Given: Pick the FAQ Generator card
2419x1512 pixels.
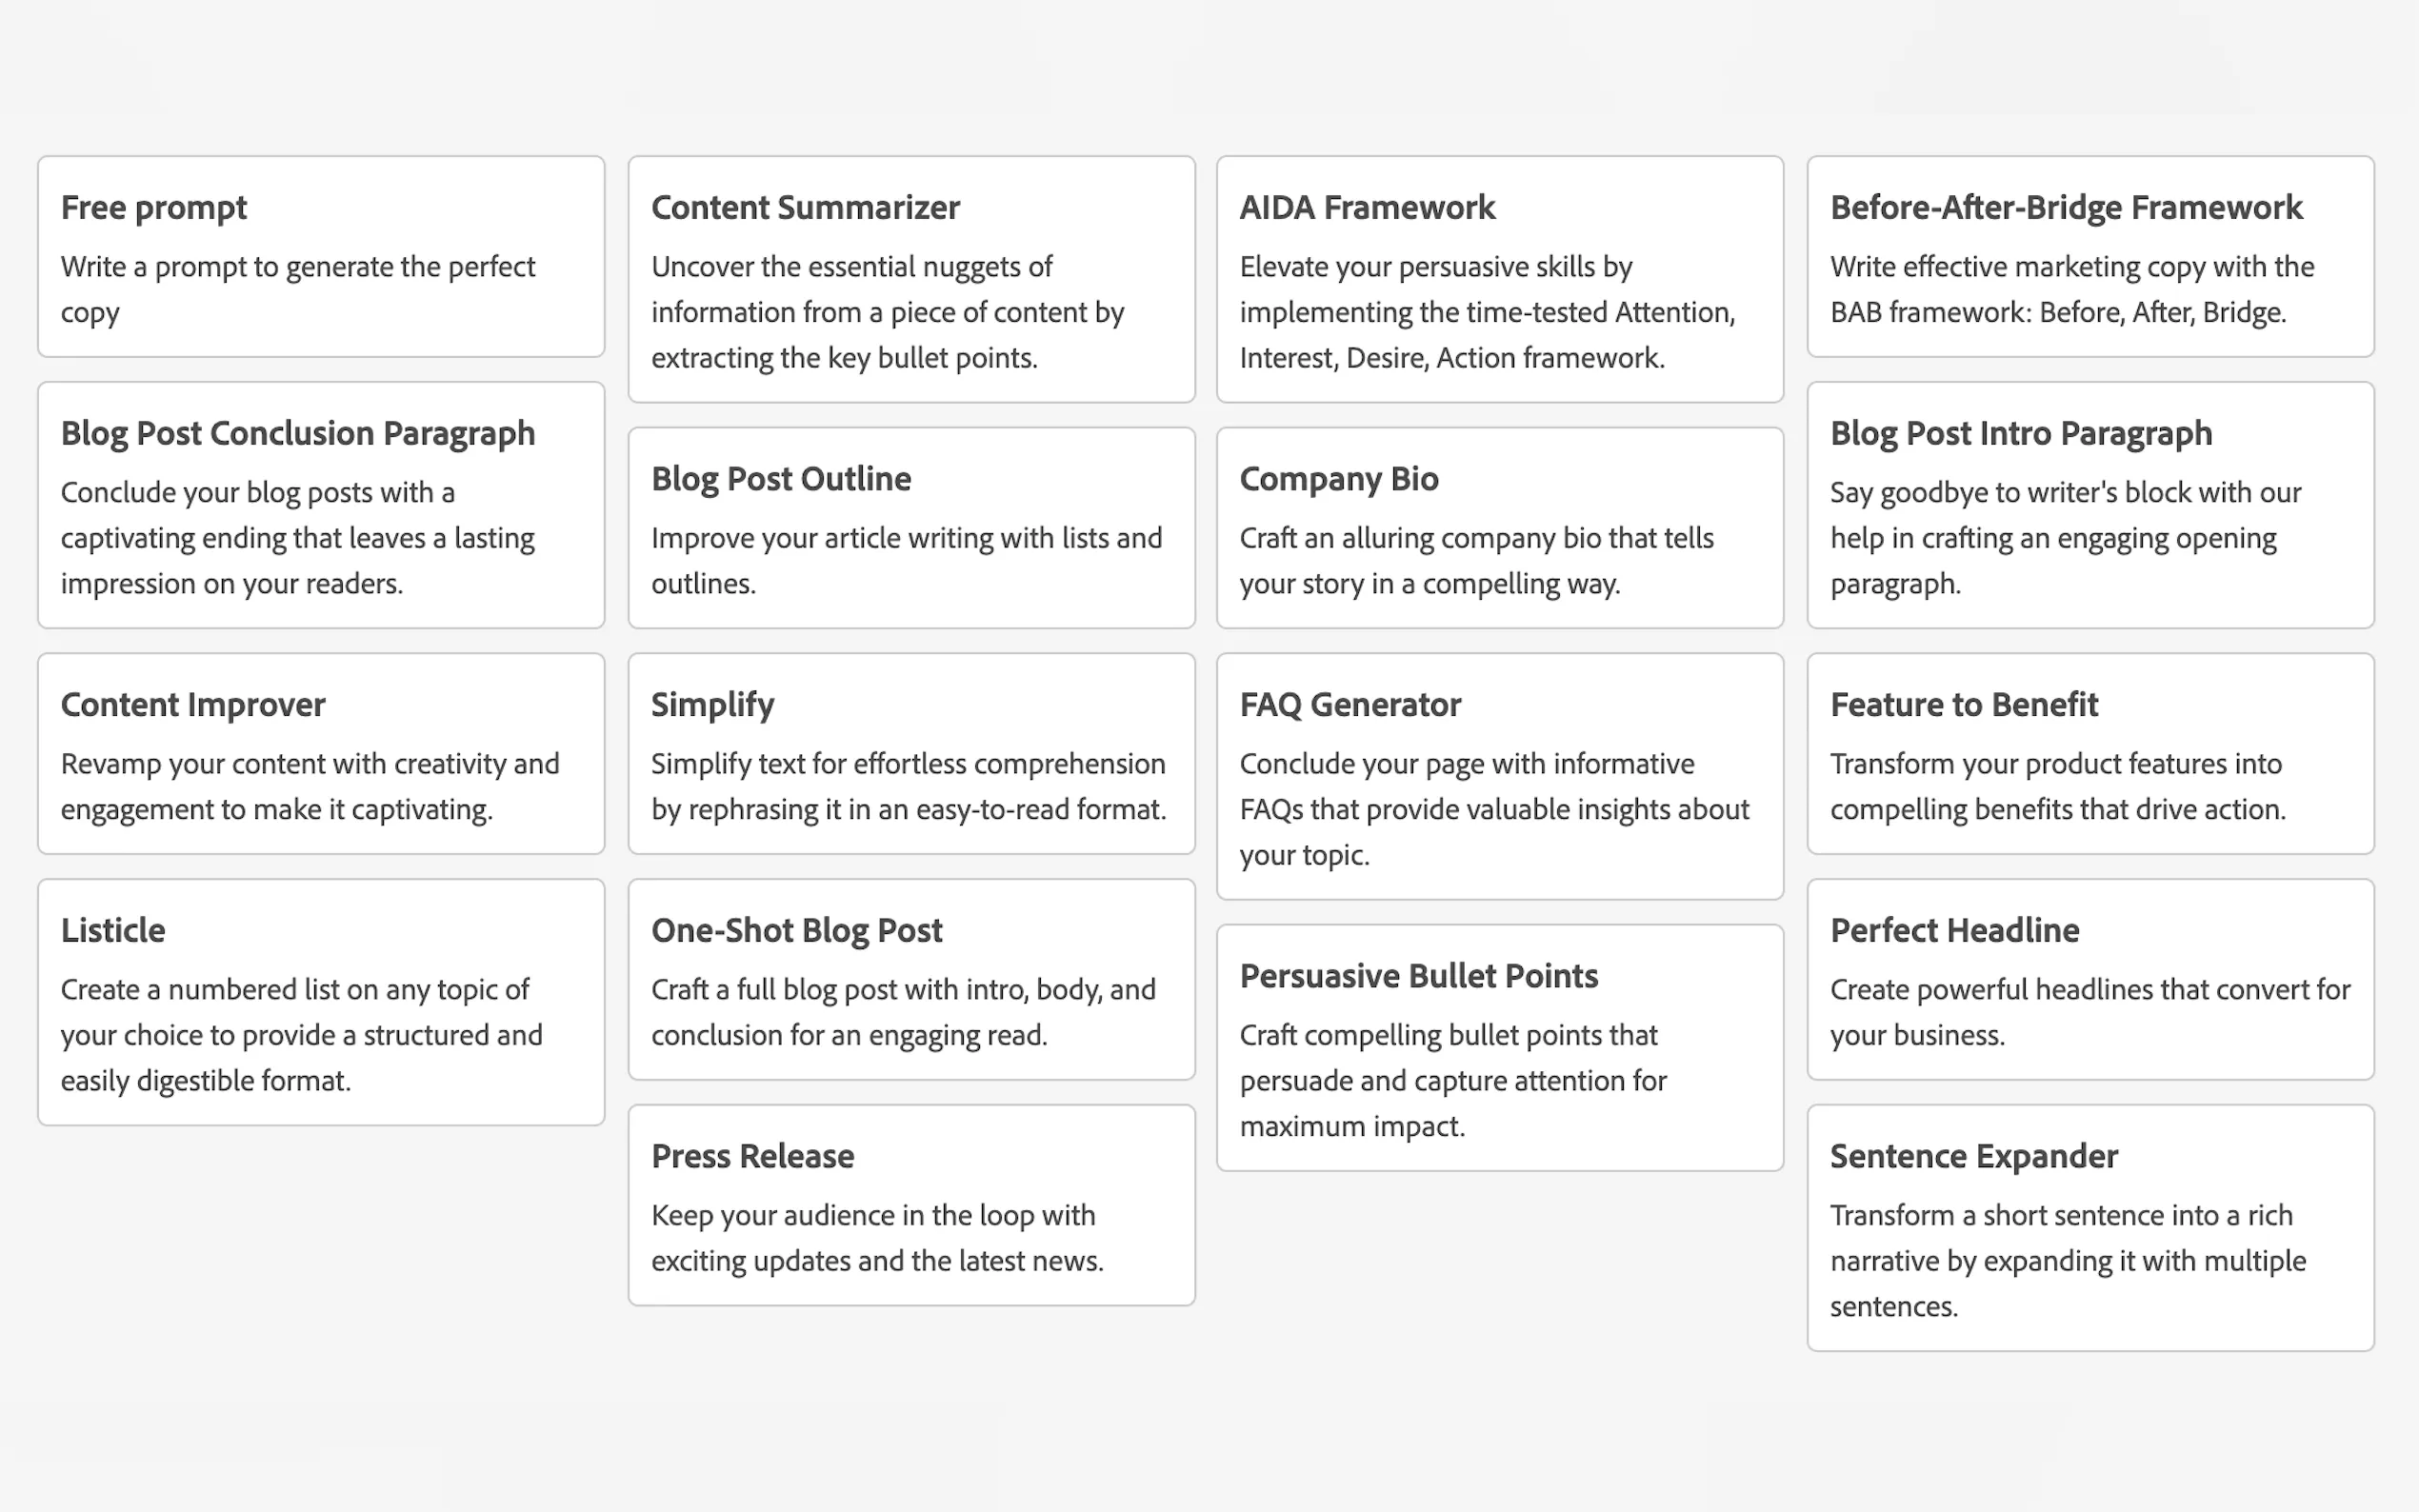Looking at the screenshot, I should [1499, 775].
